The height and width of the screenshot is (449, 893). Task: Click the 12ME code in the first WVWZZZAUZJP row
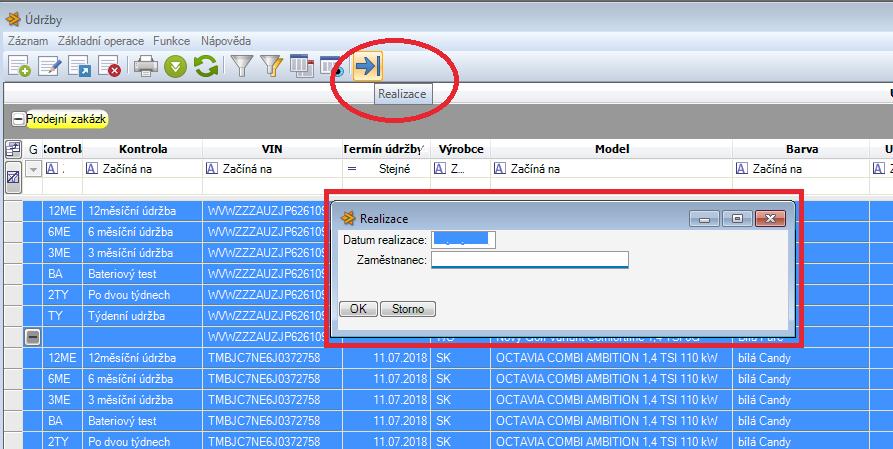(x=62, y=211)
